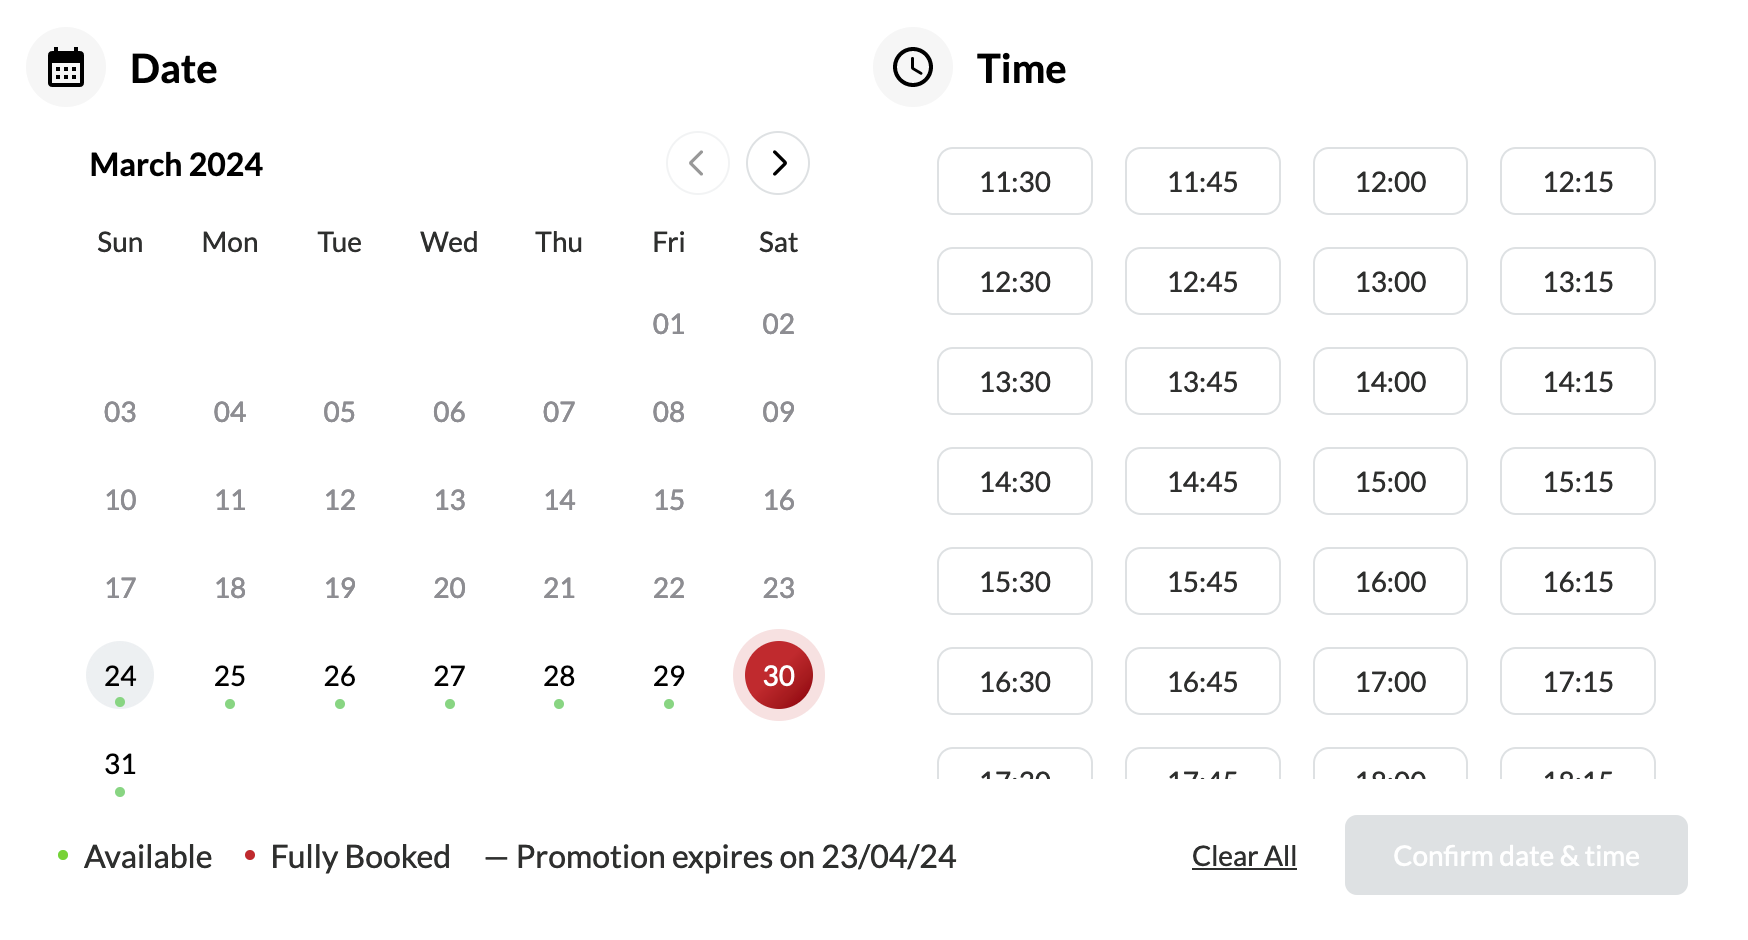Pick the 17:15 time slot

tap(1577, 681)
